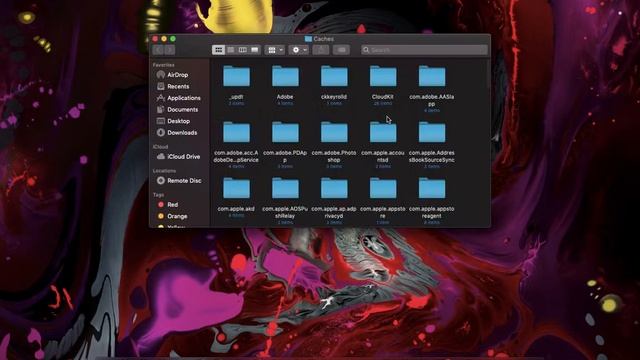640x360 pixels.
Task: Zoom the Caches window with green button
Action: coord(173,39)
